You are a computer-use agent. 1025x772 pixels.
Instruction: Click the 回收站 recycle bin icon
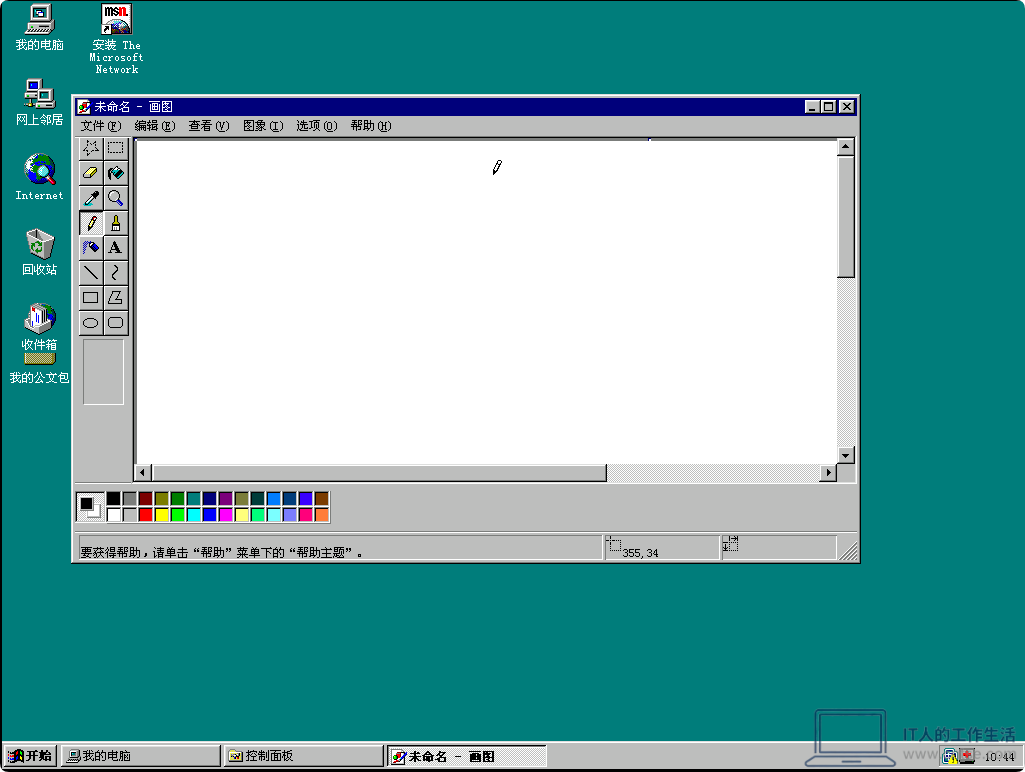[x=39, y=252]
